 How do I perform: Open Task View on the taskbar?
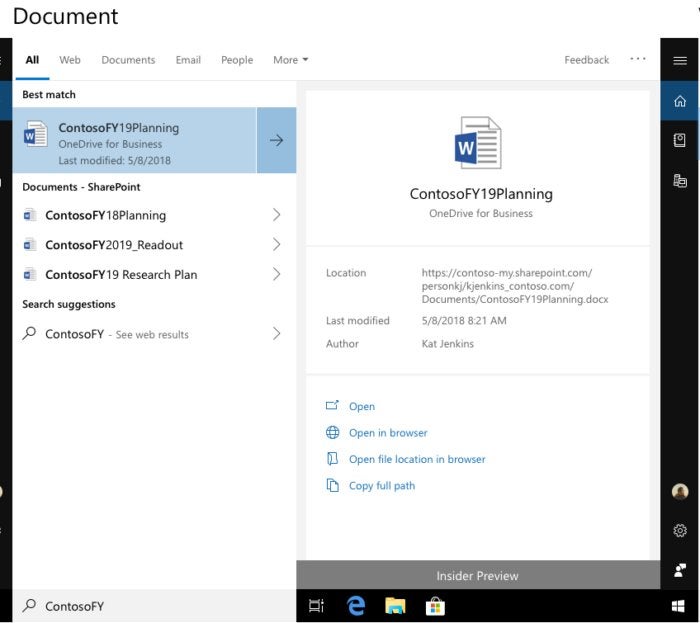coord(316,606)
